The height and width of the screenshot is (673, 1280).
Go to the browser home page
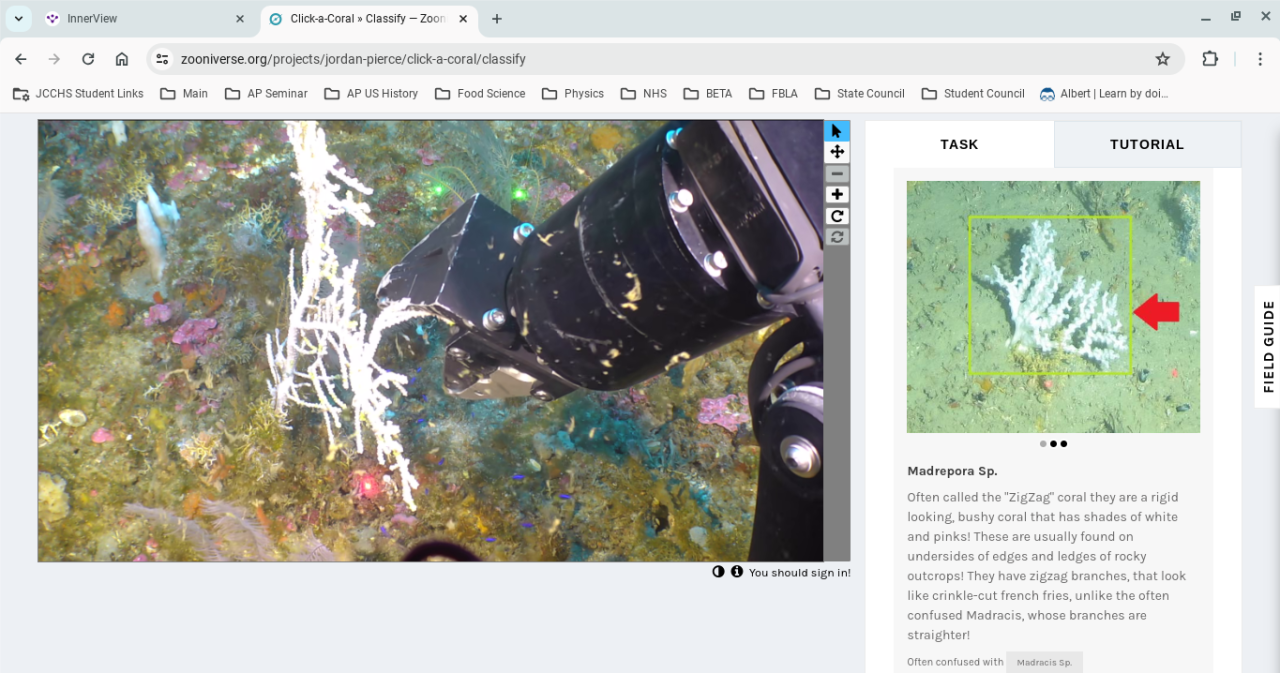tap(122, 59)
